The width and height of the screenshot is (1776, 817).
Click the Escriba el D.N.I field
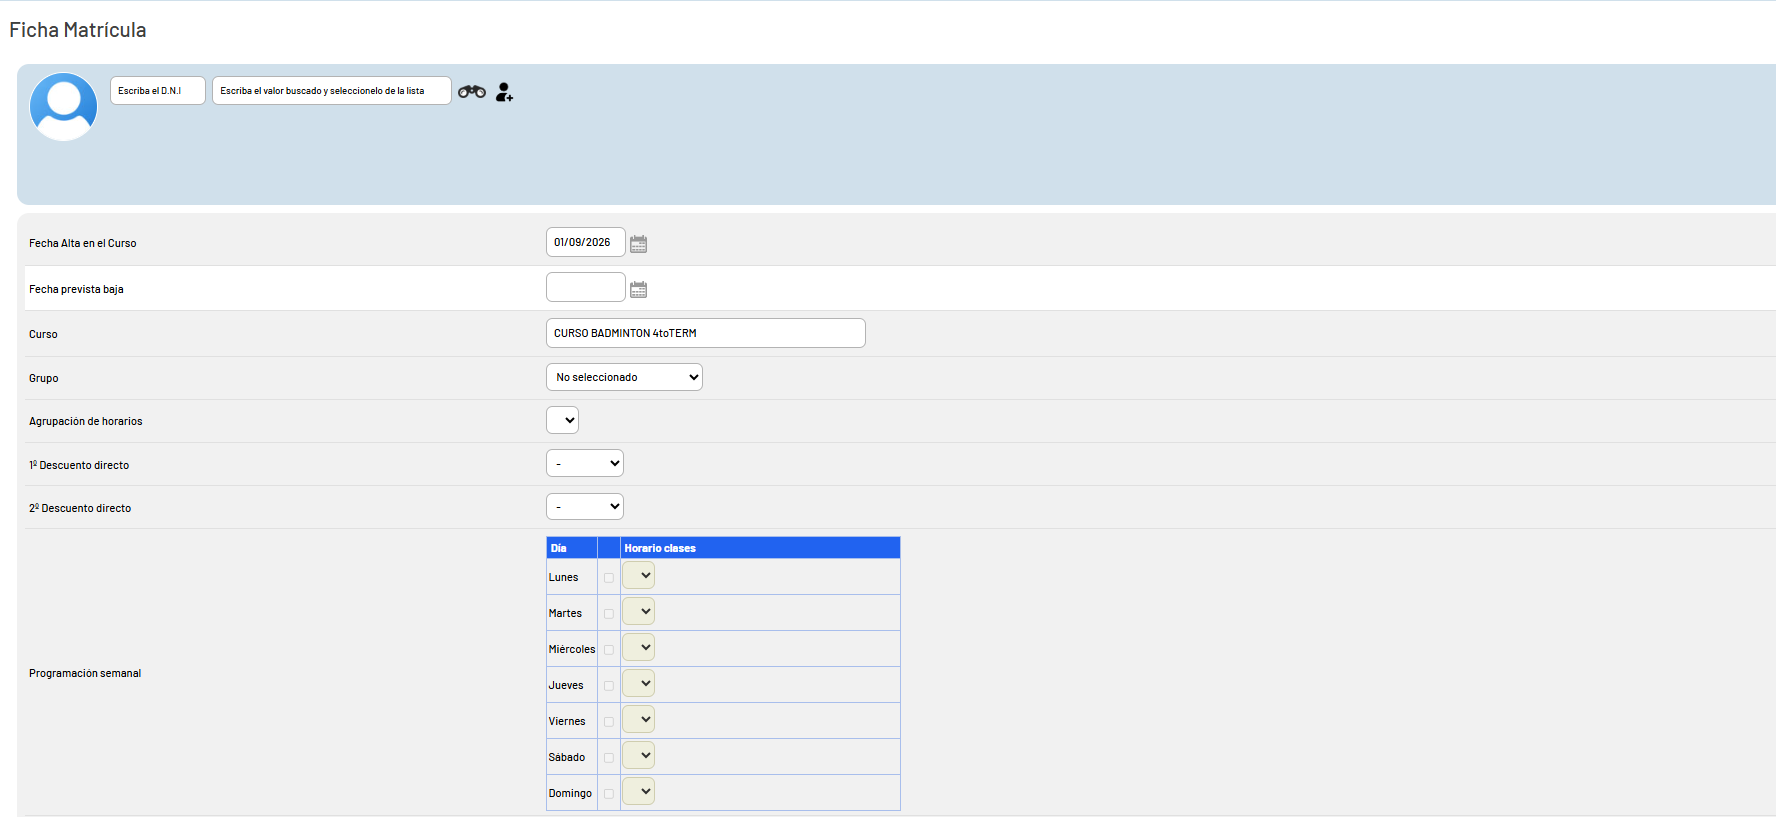pos(158,91)
